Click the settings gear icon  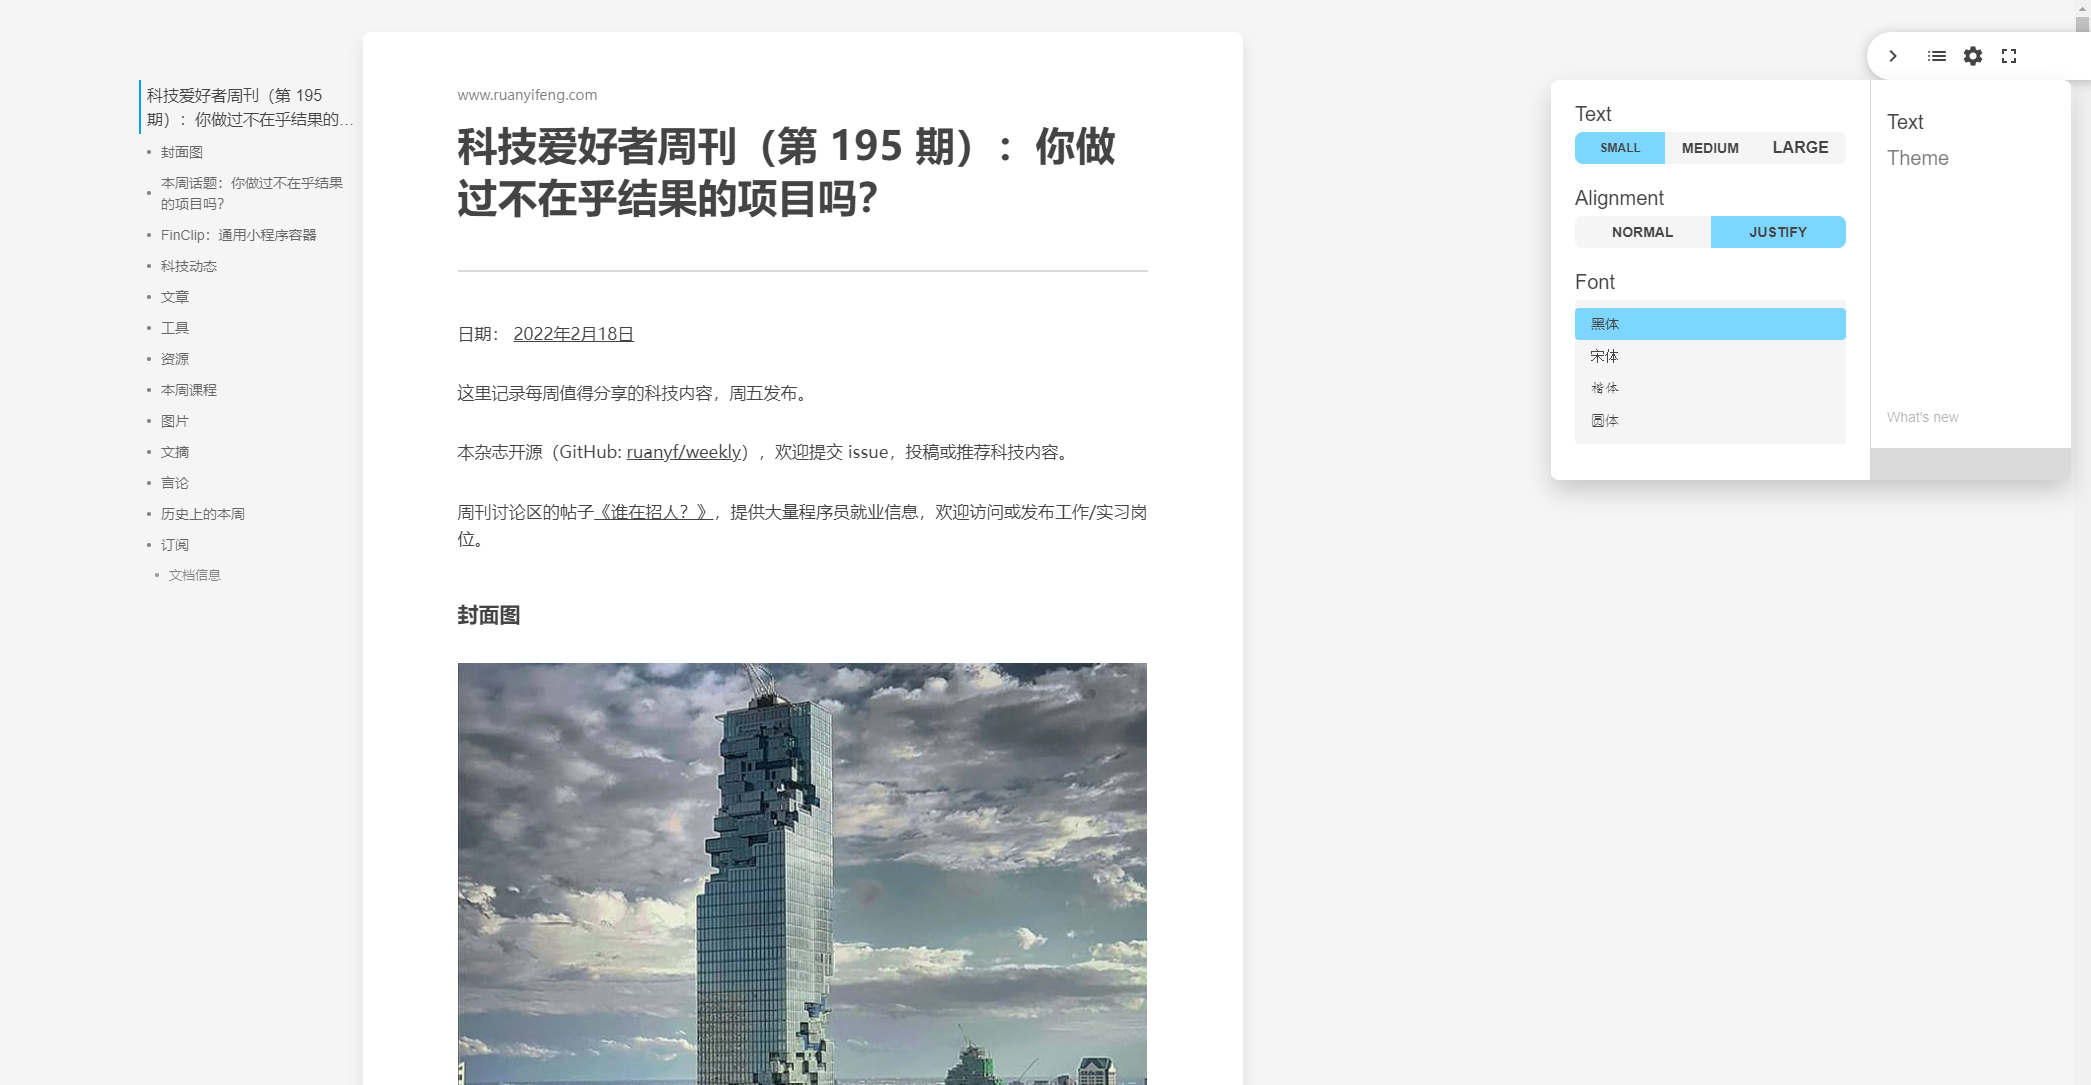(x=1972, y=56)
